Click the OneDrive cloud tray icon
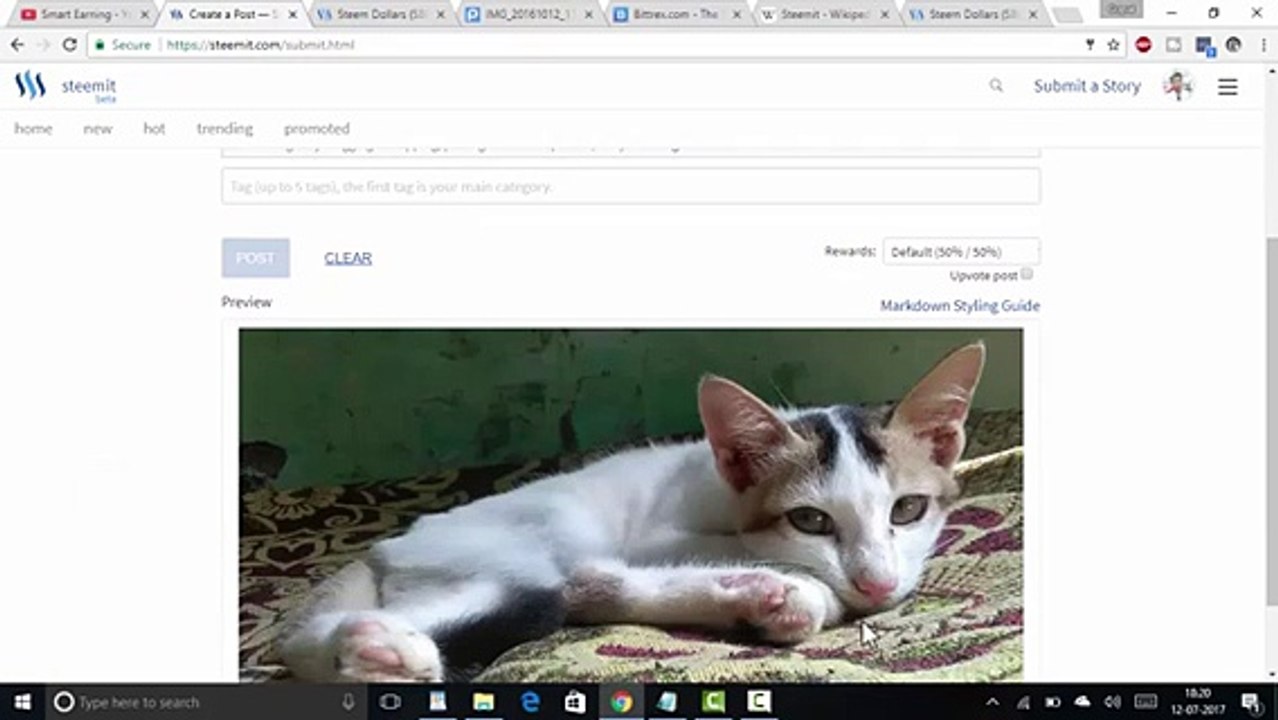This screenshot has width=1278, height=720. [1082, 702]
